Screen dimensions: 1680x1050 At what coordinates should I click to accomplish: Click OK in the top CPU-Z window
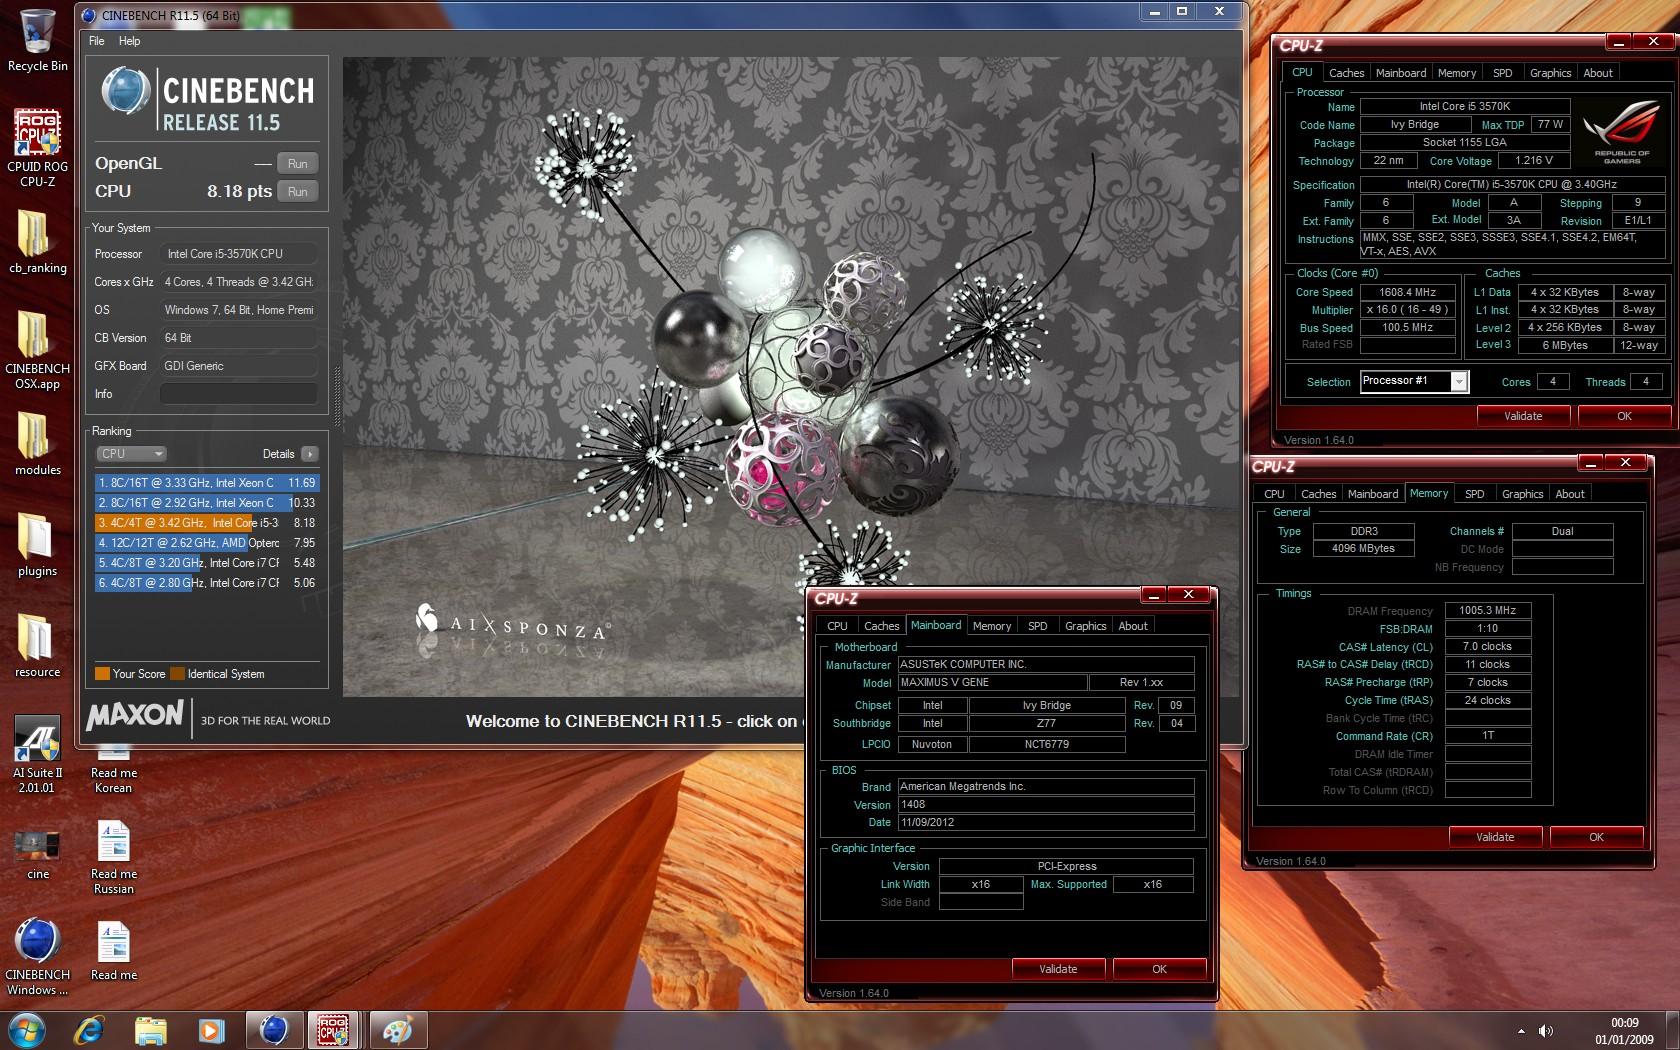pos(1624,416)
